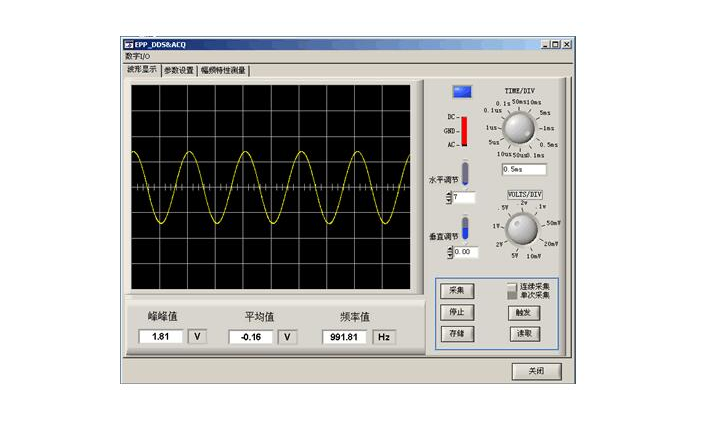Click the 水平调节 horizontal adjust slider
Viewport: 712px width, 426px height.
click(x=465, y=173)
